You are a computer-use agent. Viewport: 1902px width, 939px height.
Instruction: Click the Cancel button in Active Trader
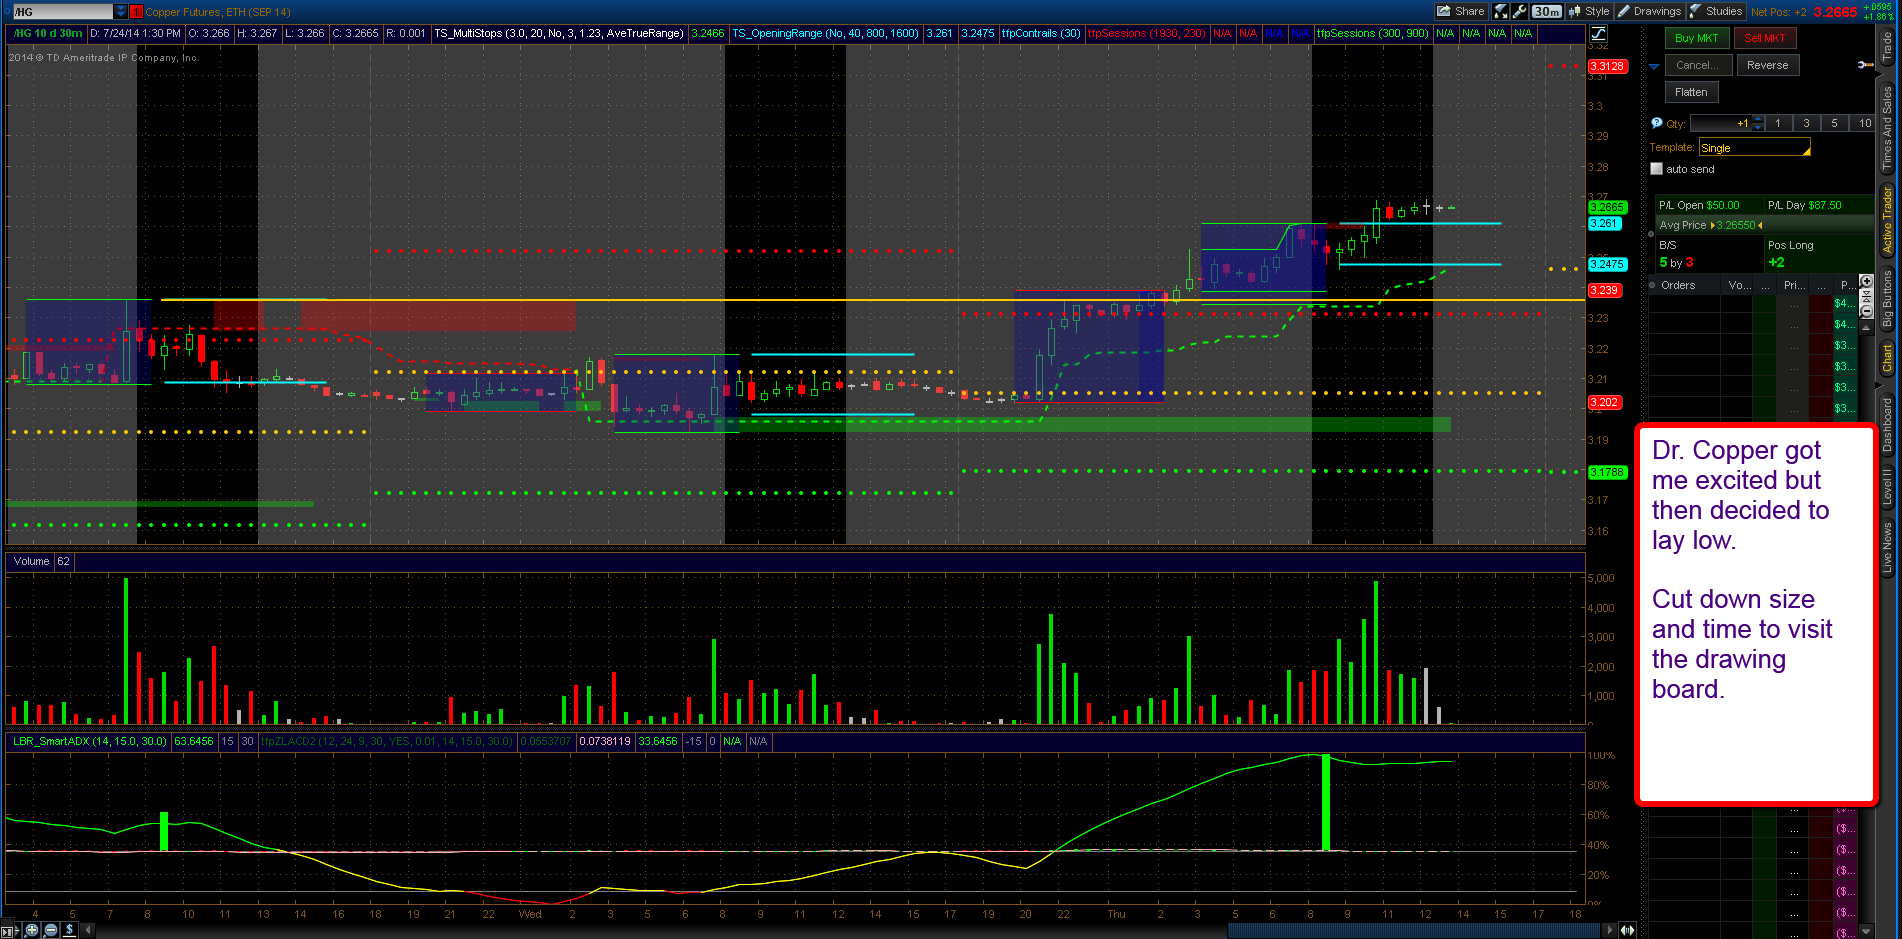1697,65
